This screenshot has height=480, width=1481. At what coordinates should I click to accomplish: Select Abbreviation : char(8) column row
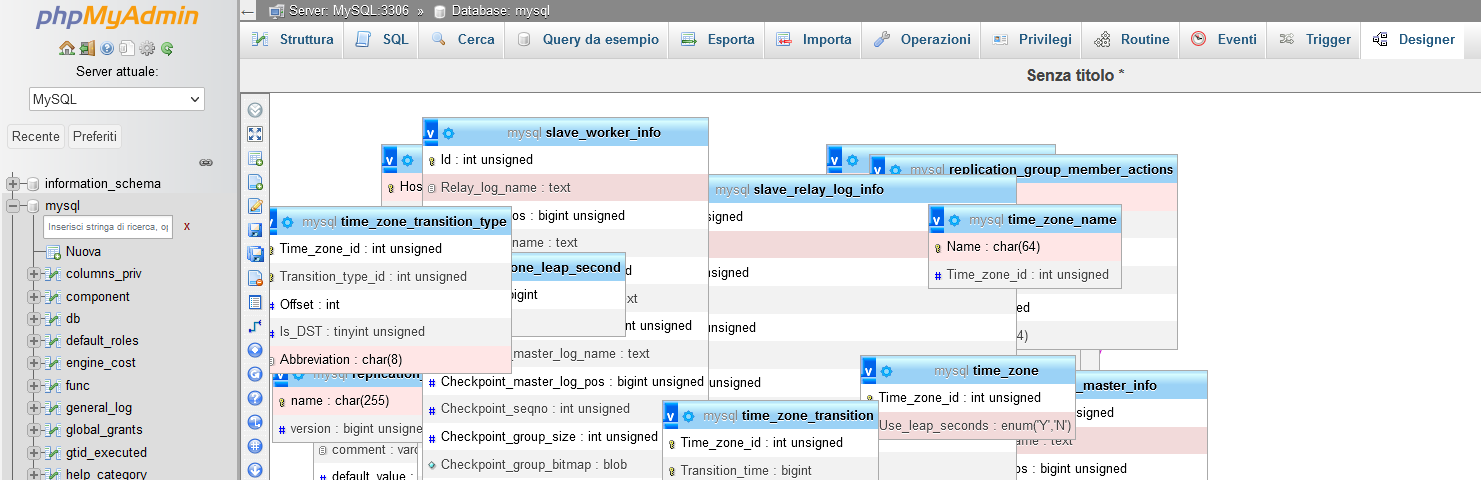pos(391,359)
